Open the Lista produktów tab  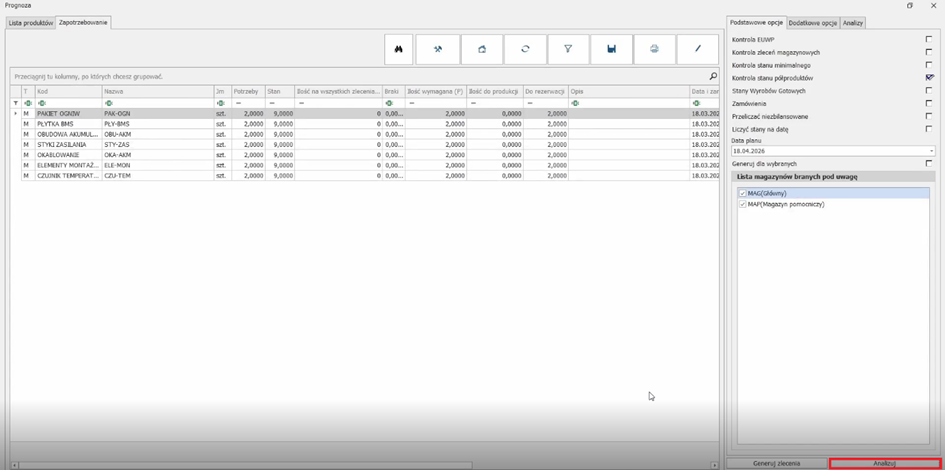30,21
